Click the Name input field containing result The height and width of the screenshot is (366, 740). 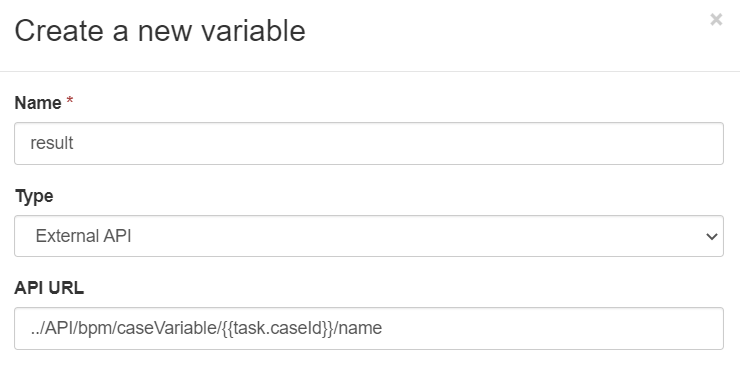[369, 143]
